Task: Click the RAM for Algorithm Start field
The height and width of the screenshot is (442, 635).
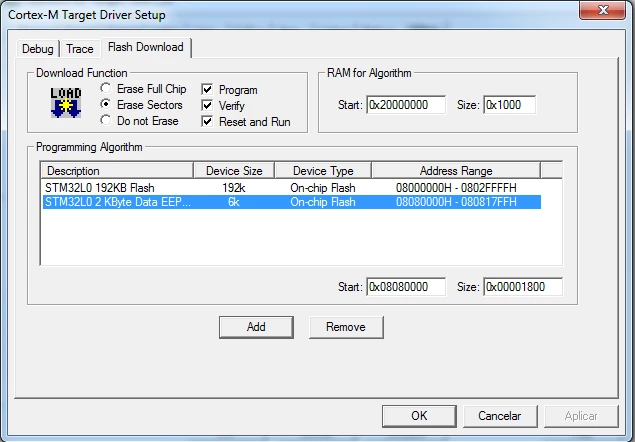Action: (x=406, y=105)
